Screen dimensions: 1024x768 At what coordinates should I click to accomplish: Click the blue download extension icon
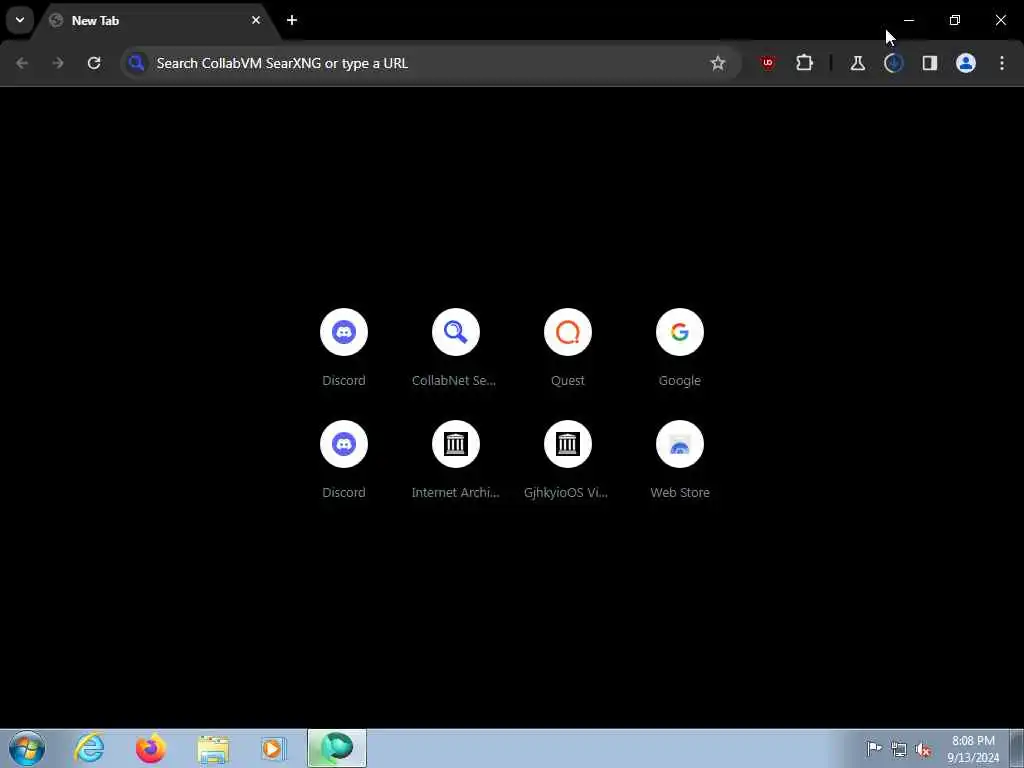point(893,63)
